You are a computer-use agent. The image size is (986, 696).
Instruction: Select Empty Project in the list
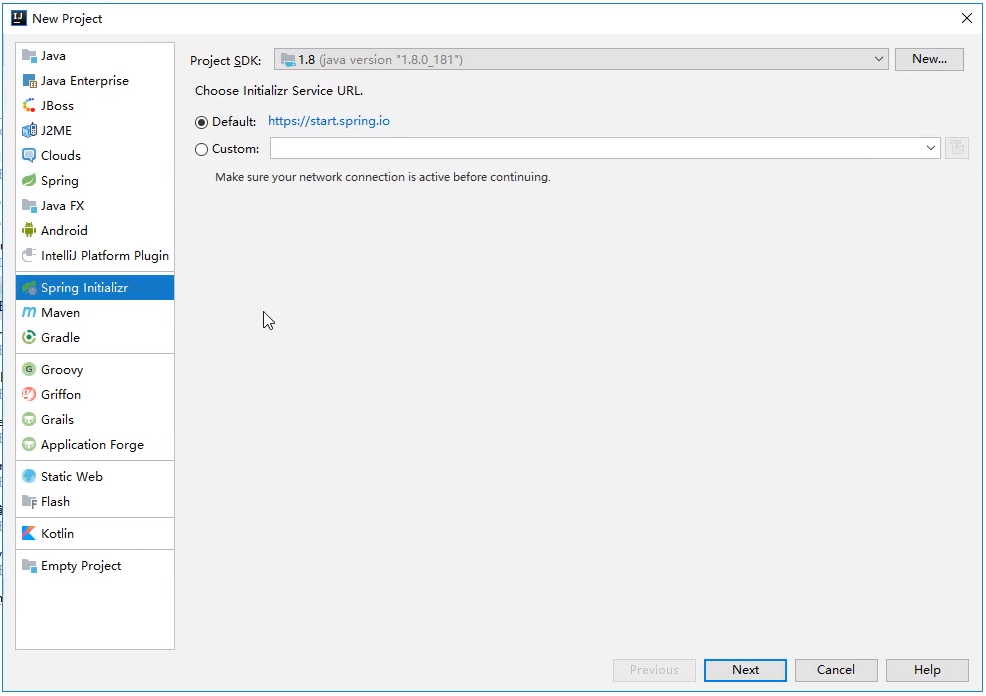(80, 566)
